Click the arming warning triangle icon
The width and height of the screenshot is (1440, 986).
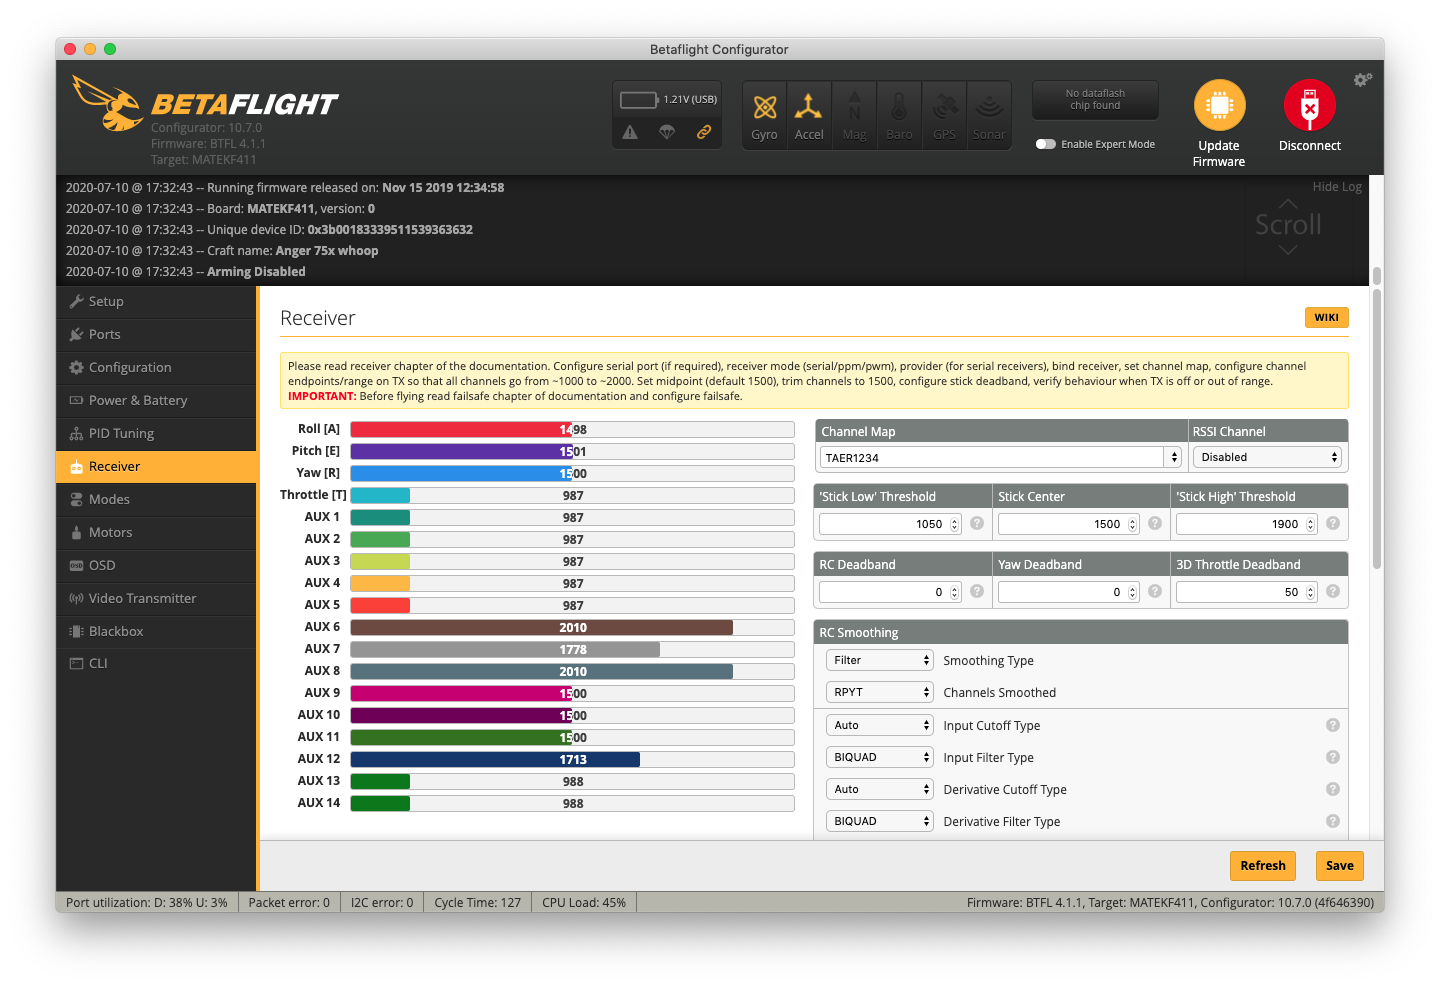tap(630, 132)
